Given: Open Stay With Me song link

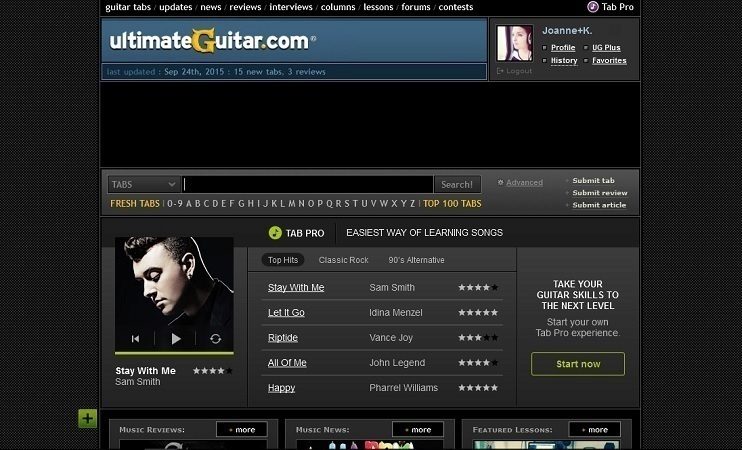Looking at the screenshot, I should point(296,287).
